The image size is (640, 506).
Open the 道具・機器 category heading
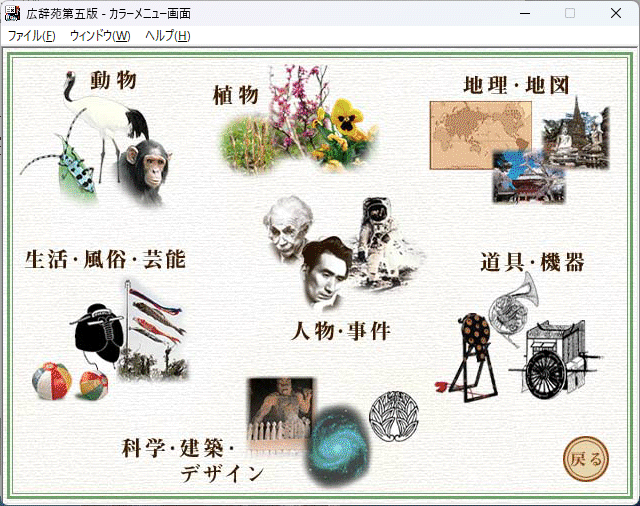tap(532, 262)
